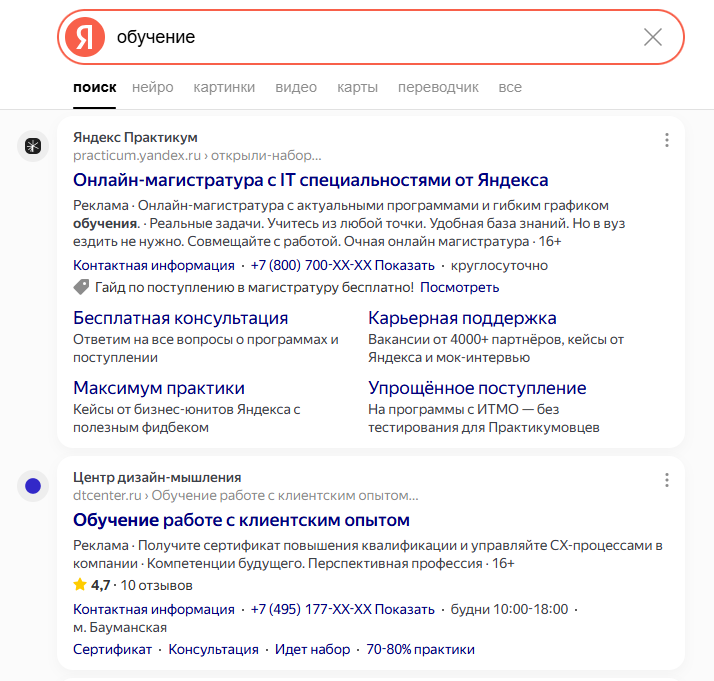Click будни 10:00-18:00 hours text
The width and height of the screenshot is (714, 681).
[509, 610]
